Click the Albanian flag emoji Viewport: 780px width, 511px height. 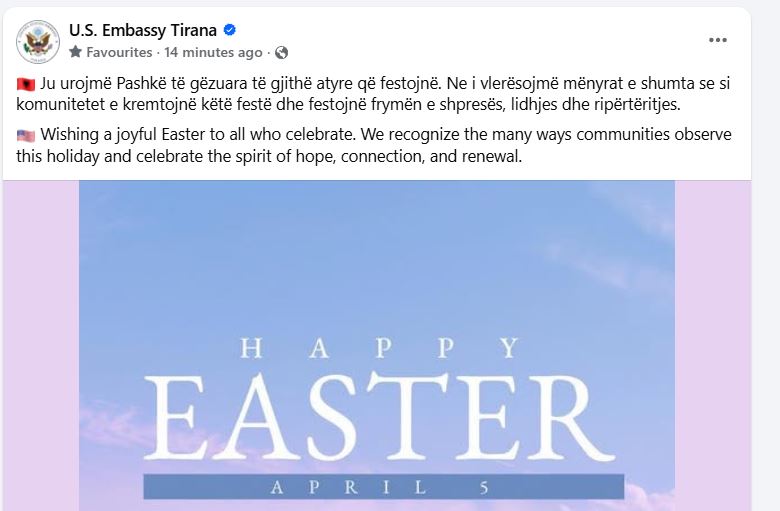(25, 86)
